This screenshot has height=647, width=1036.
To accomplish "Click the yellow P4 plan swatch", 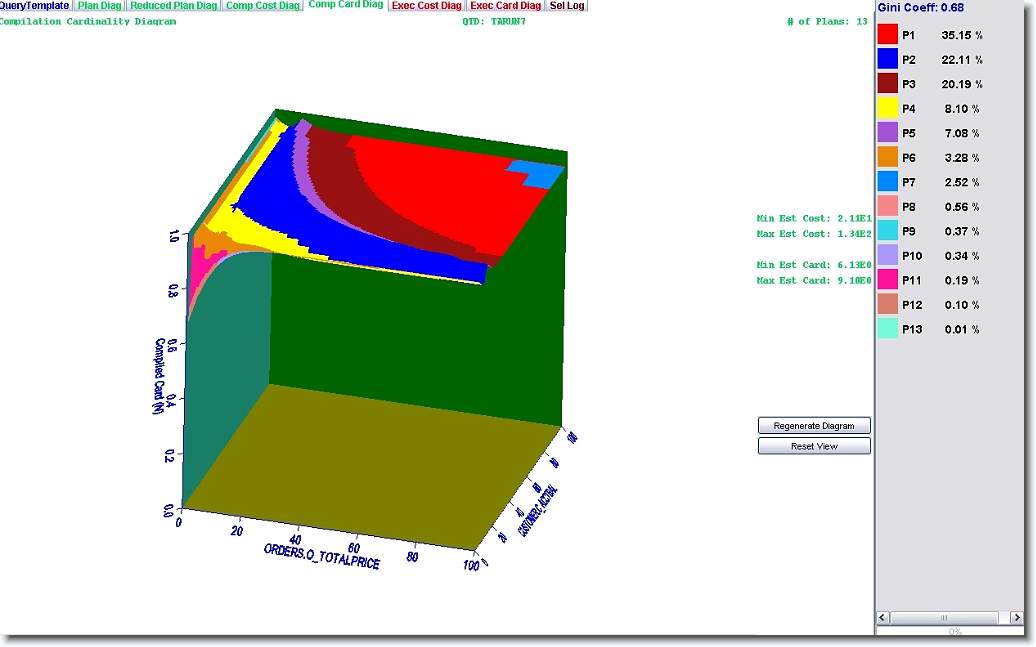I will click(x=888, y=109).
